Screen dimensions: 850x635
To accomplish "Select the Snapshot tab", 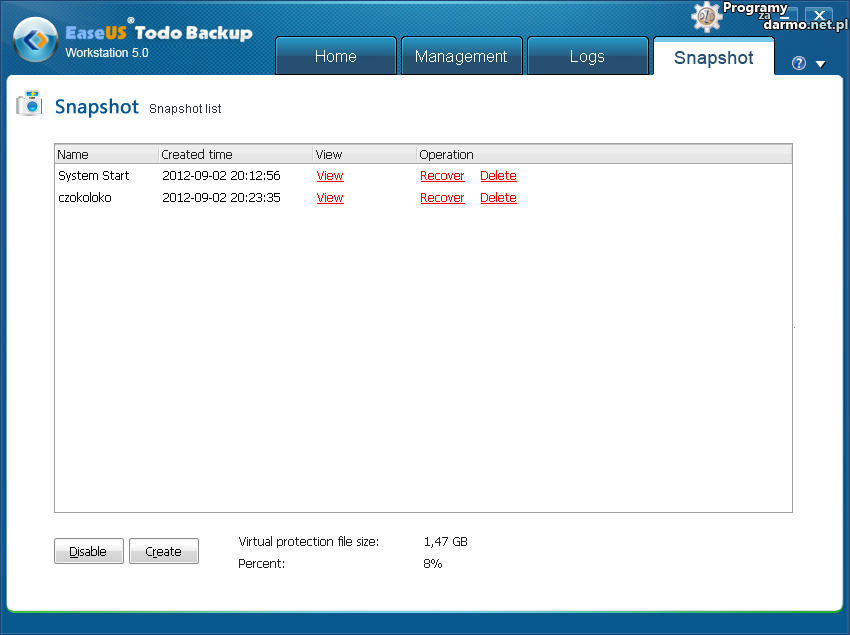I will coord(713,57).
